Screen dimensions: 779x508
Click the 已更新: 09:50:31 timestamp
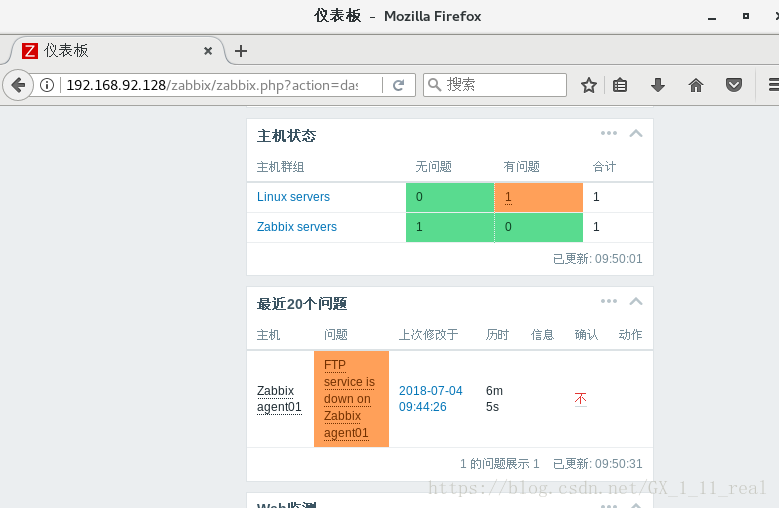click(598, 464)
